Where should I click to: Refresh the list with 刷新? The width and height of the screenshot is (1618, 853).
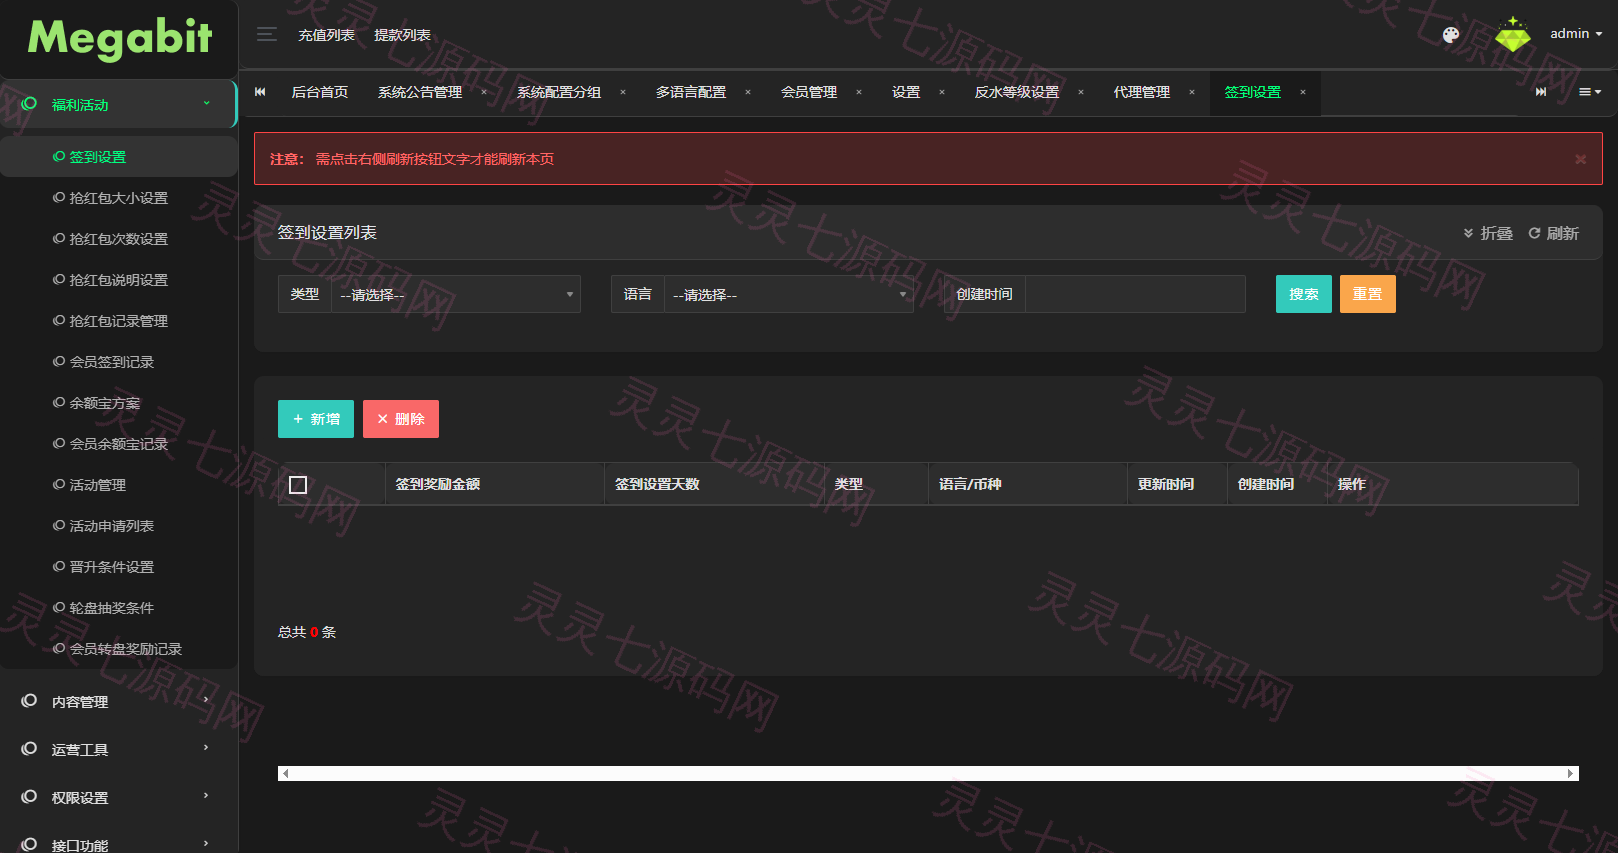click(1554, 233)
